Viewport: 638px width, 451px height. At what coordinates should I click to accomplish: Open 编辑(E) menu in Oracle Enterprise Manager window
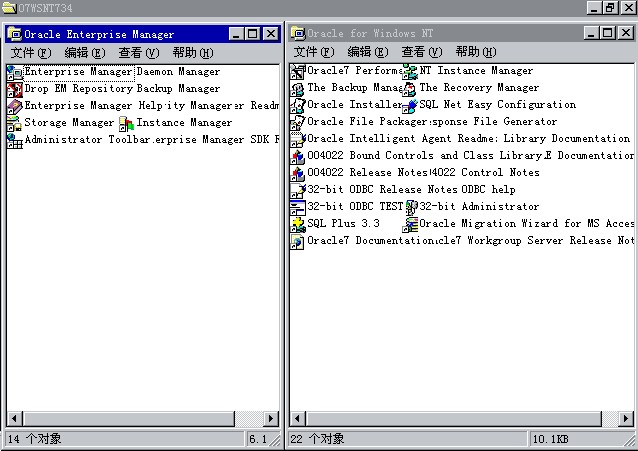pos(85,53)
